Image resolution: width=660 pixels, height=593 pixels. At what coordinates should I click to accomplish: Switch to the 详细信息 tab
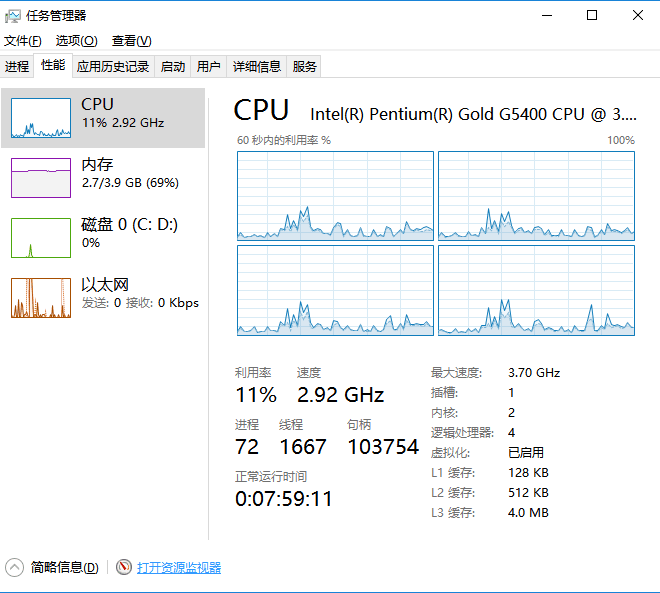click(257, 67)
